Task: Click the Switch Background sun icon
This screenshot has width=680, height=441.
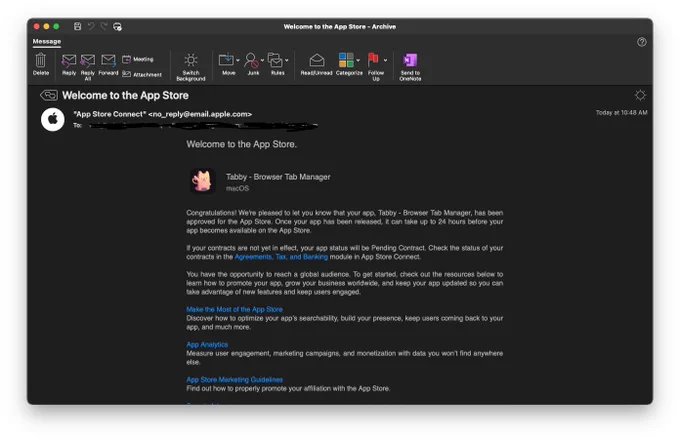Action: tap(191, 60)
